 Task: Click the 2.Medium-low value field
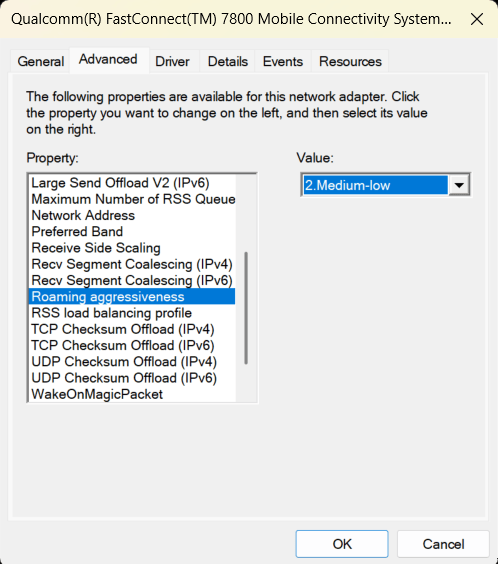point(375,185)
